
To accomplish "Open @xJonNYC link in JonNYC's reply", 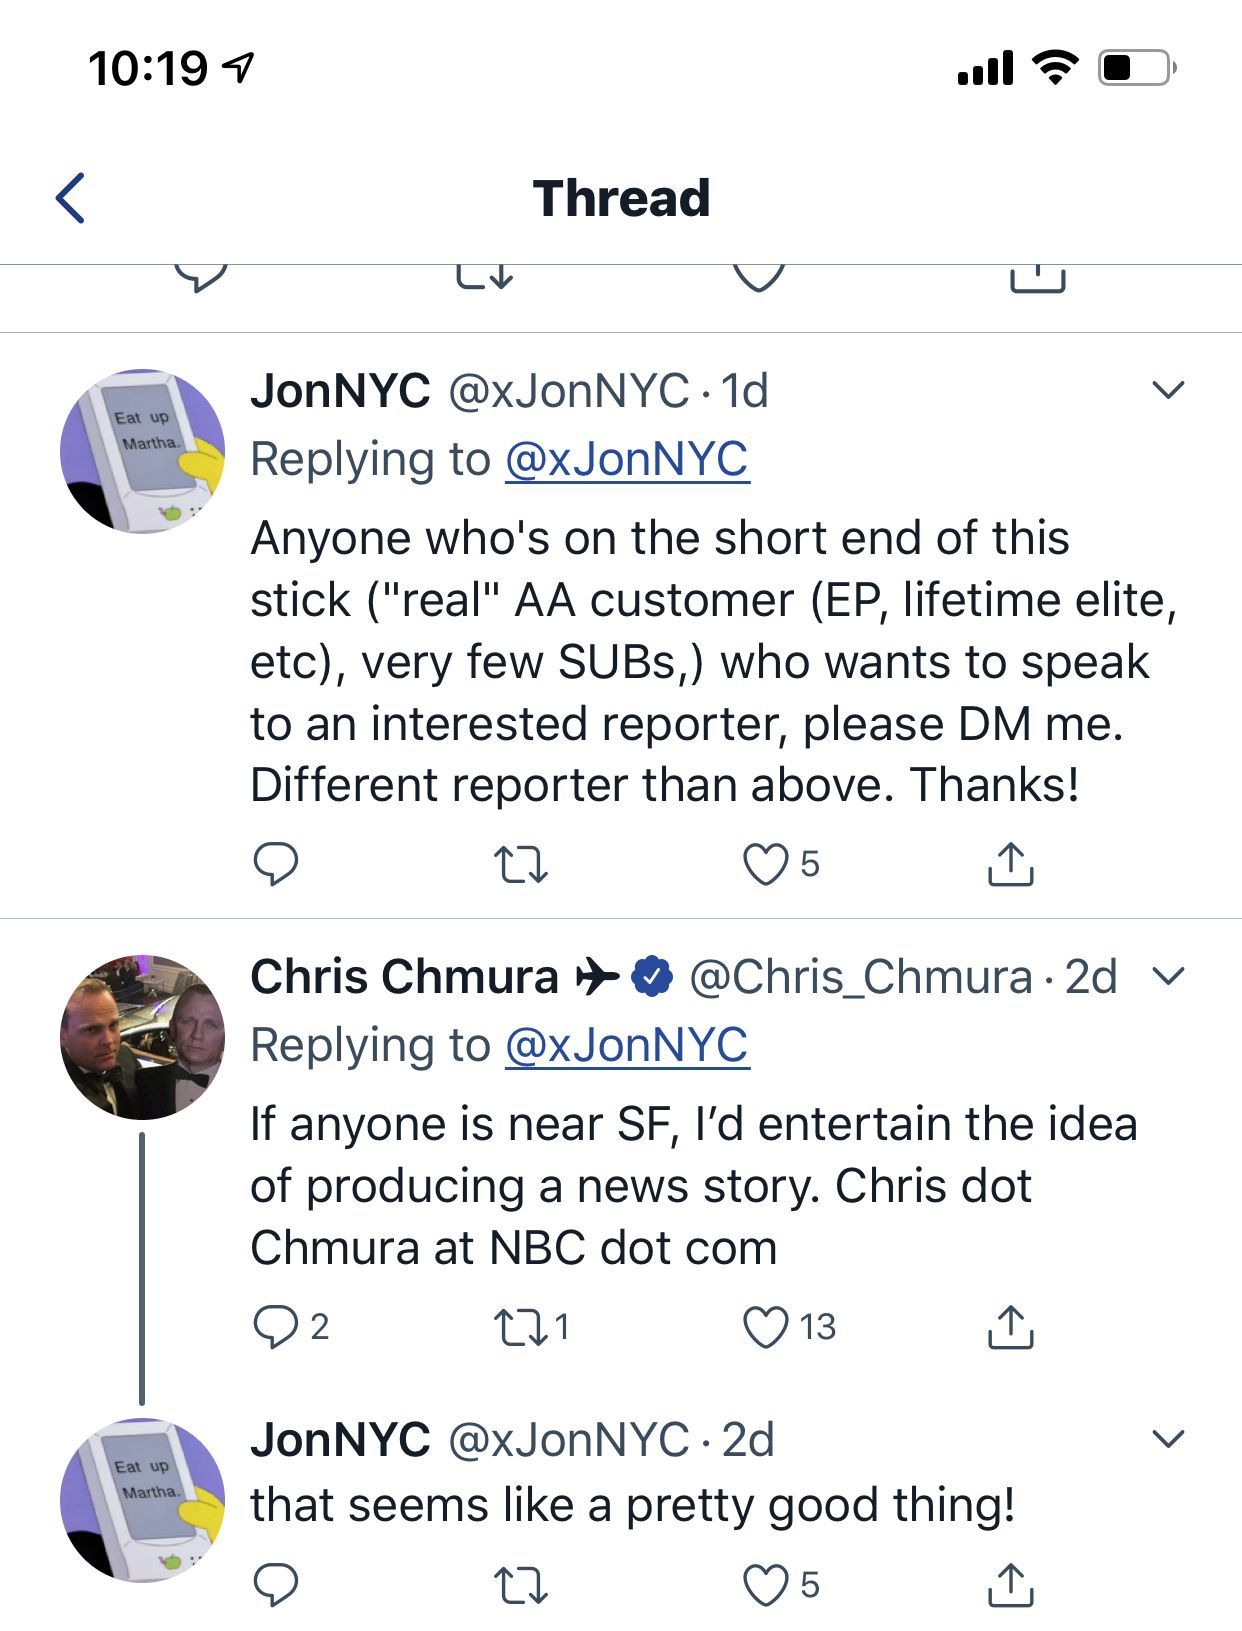I will (x=627, y=460).
